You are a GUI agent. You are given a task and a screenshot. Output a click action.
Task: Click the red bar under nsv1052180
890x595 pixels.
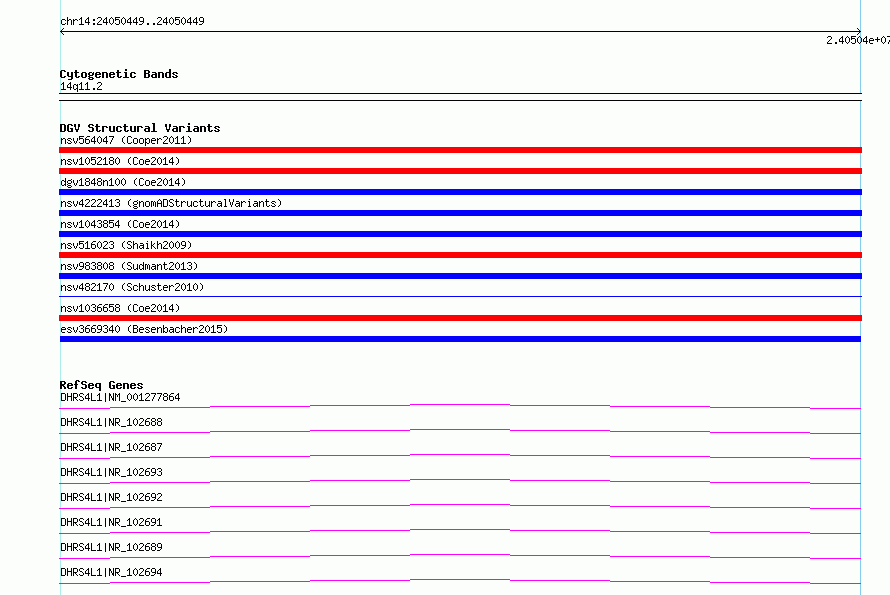coord(460,171)
